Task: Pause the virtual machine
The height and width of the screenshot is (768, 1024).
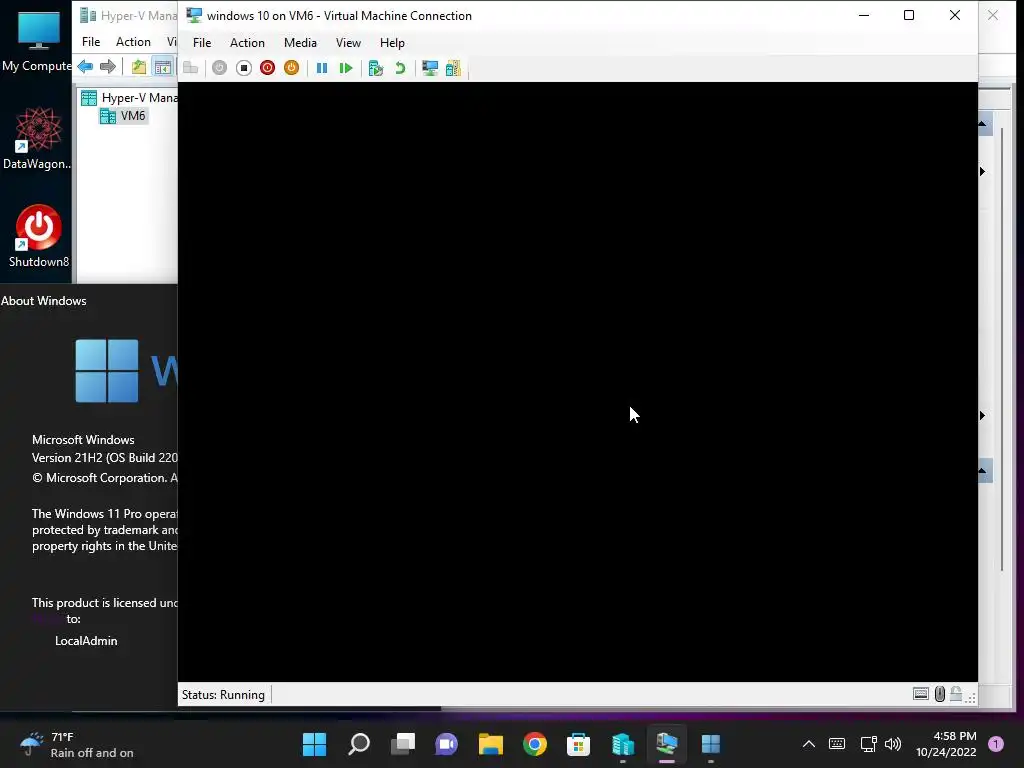Action: [322, 68]
